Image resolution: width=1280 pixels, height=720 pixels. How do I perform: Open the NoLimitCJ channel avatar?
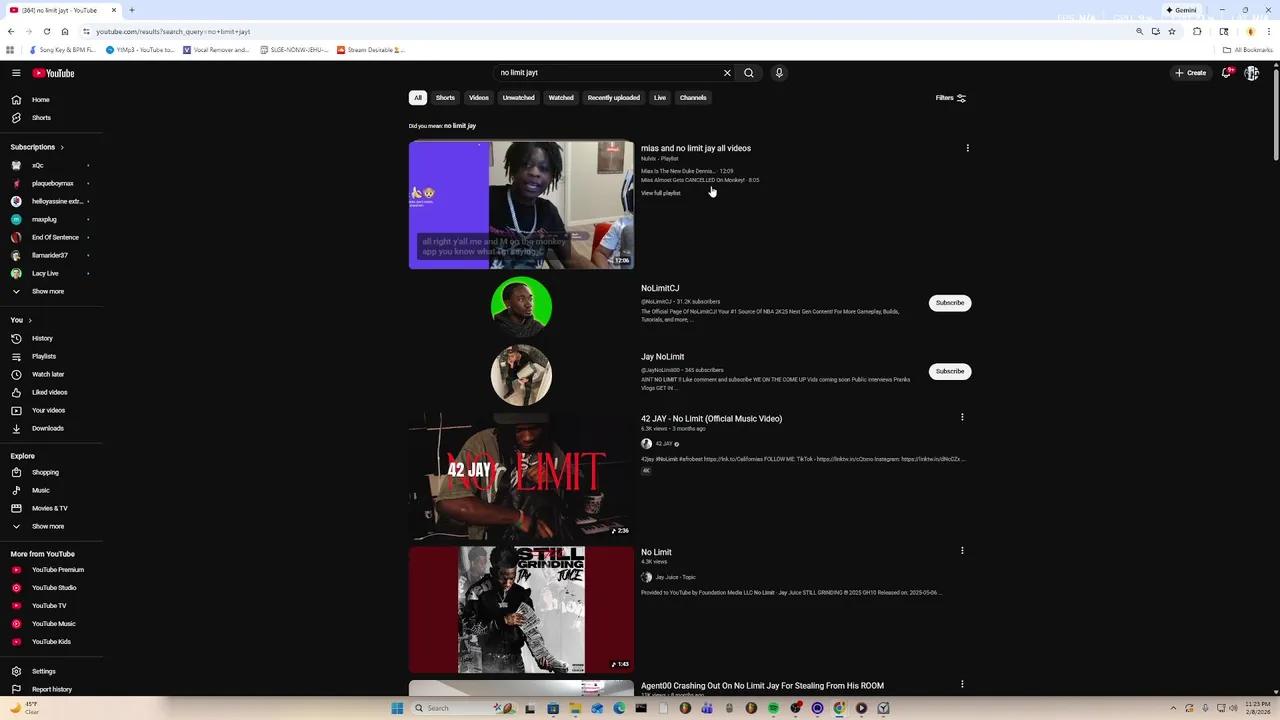(521, 306)
